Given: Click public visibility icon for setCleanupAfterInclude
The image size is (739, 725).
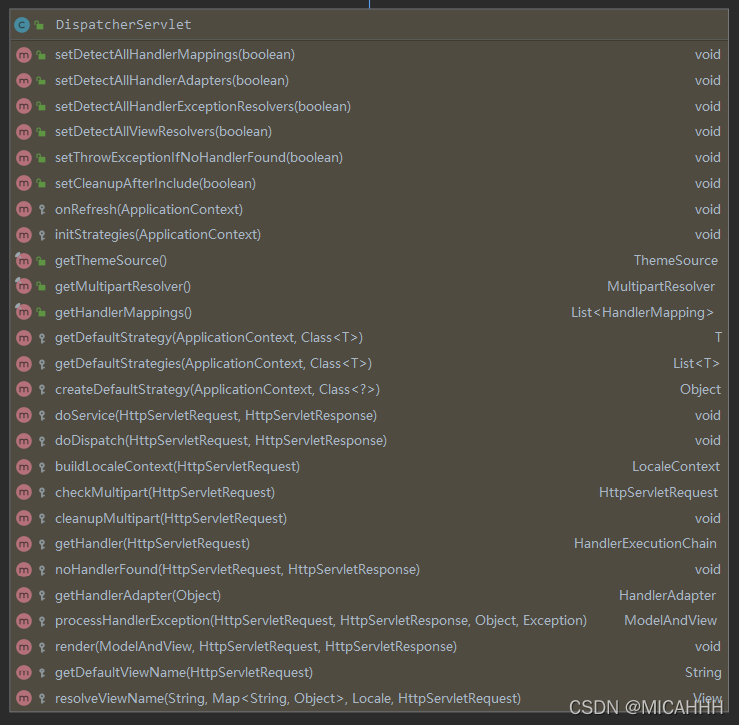Looking at the screenshot, I should (41, 183).
